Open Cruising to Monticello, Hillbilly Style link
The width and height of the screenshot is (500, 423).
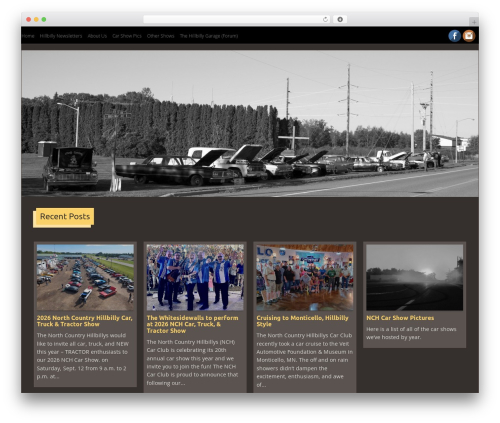[302, 321]
